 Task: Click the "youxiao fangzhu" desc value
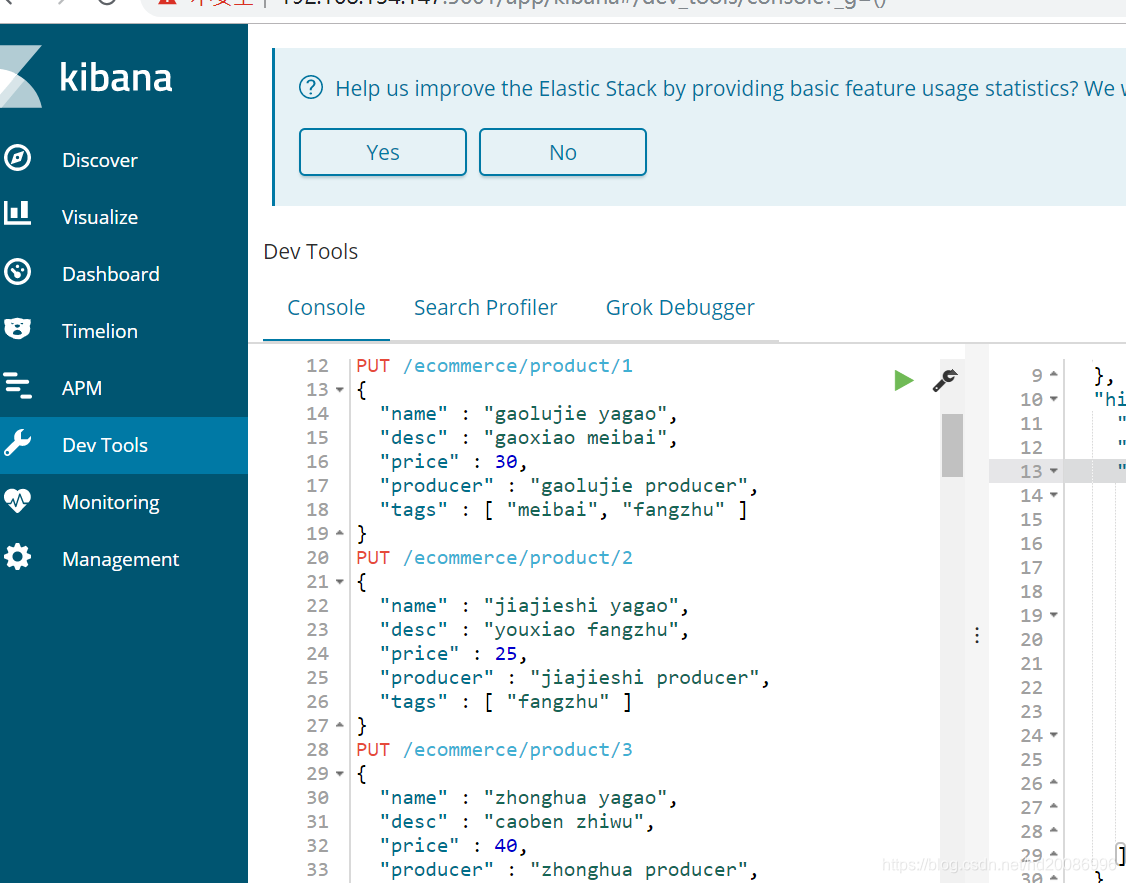581,630
